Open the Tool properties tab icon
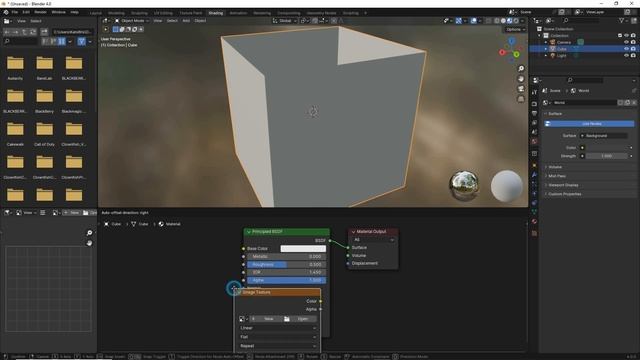The width and height of the screenshot is (640, 360). click(534, 93)
